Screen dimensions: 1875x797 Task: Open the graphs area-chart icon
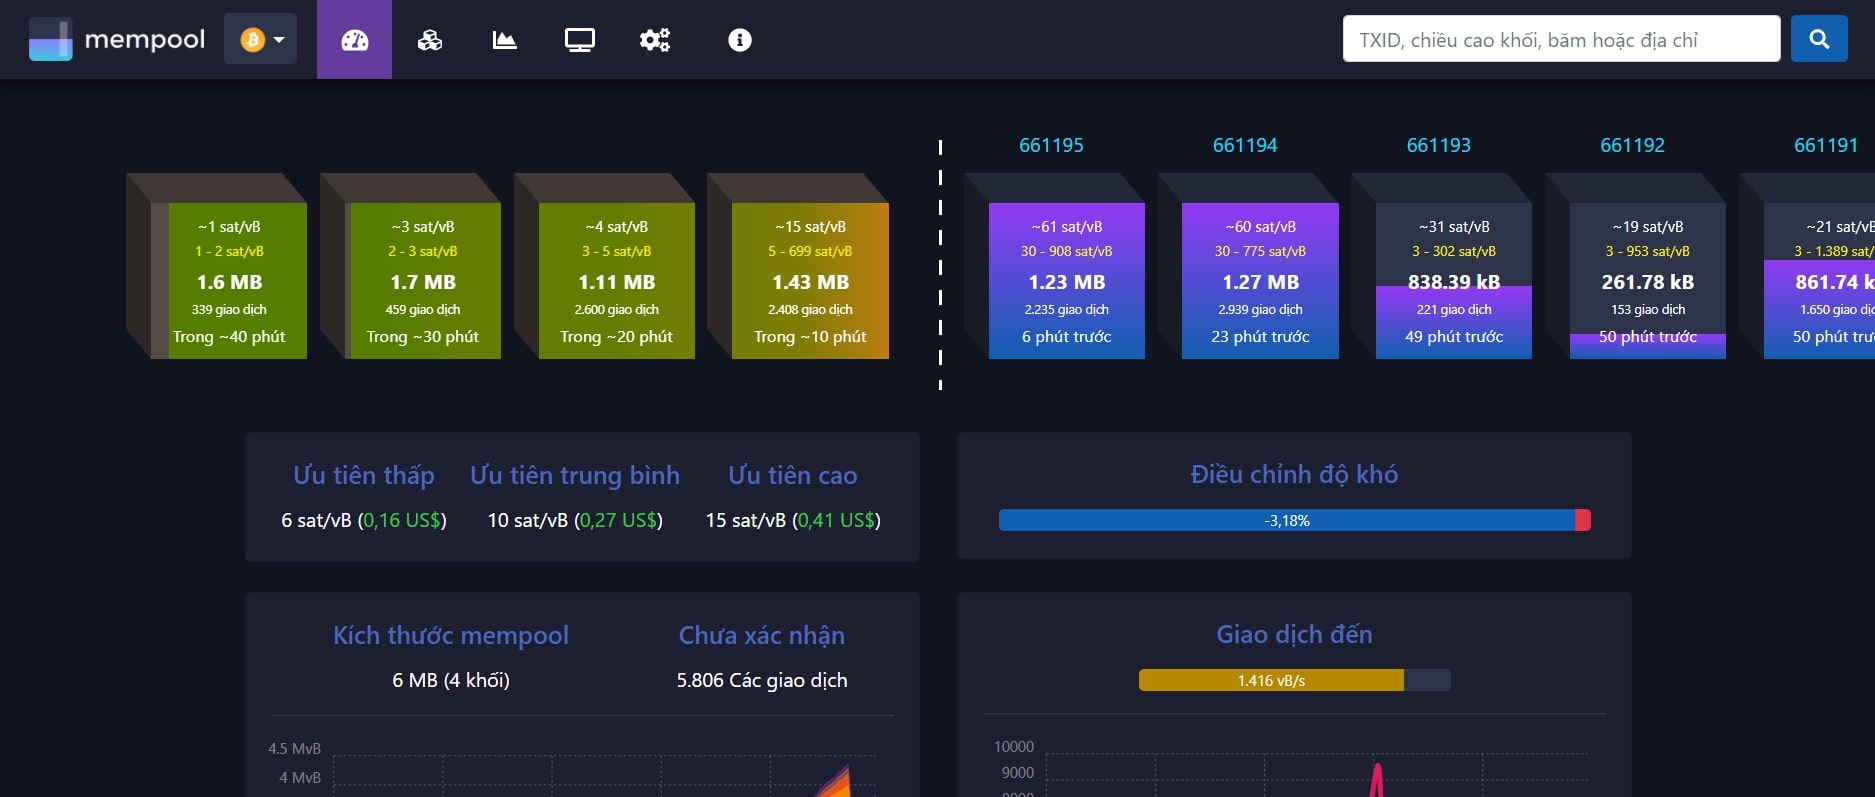pyautogui.click(x=505, y=40)
